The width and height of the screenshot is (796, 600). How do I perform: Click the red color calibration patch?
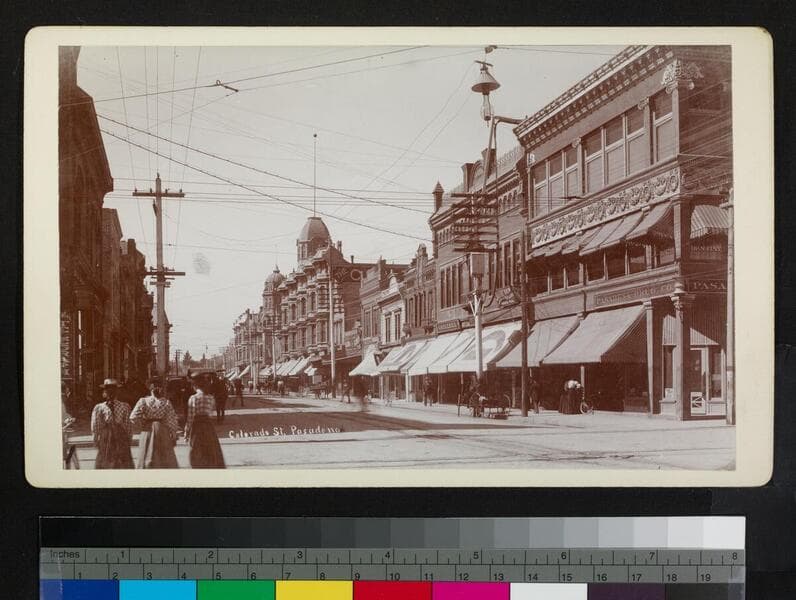pos(392,590)
